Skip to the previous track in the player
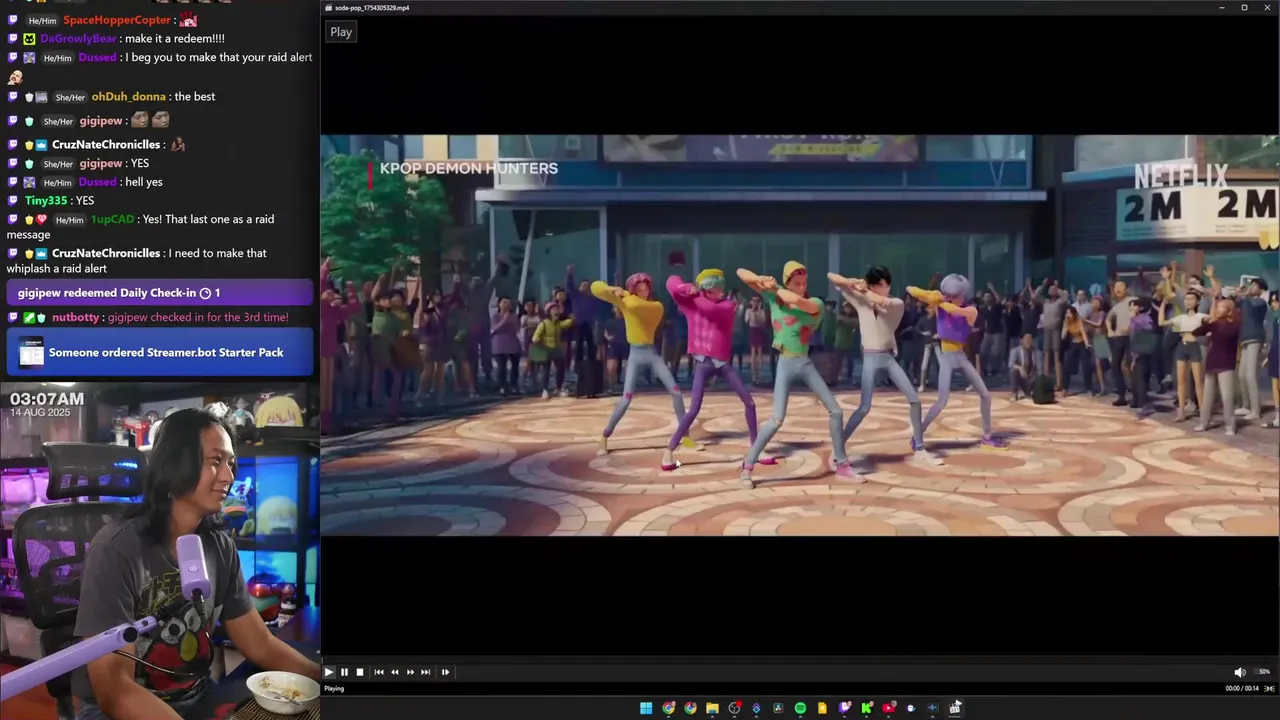1280x720 pixels. (x=379, y=672)
